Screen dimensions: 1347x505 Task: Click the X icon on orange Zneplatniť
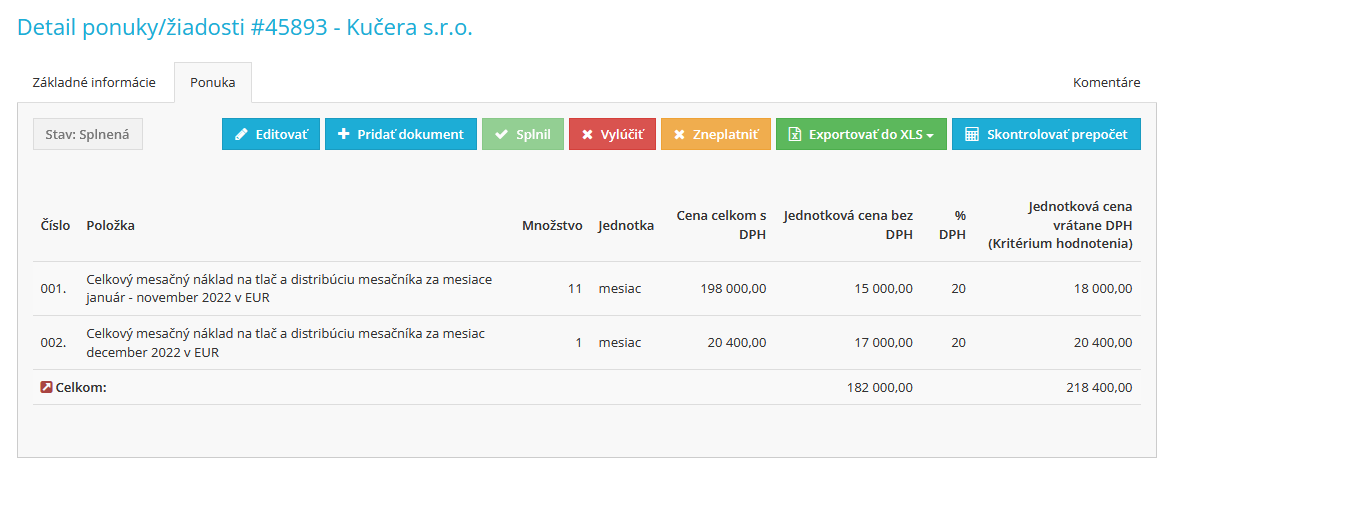coord(679,134)
